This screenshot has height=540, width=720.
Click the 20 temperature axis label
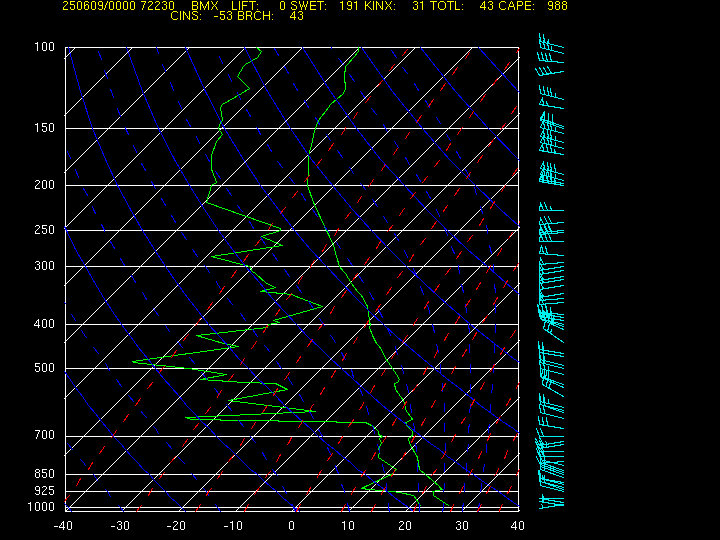click(405, 526)
